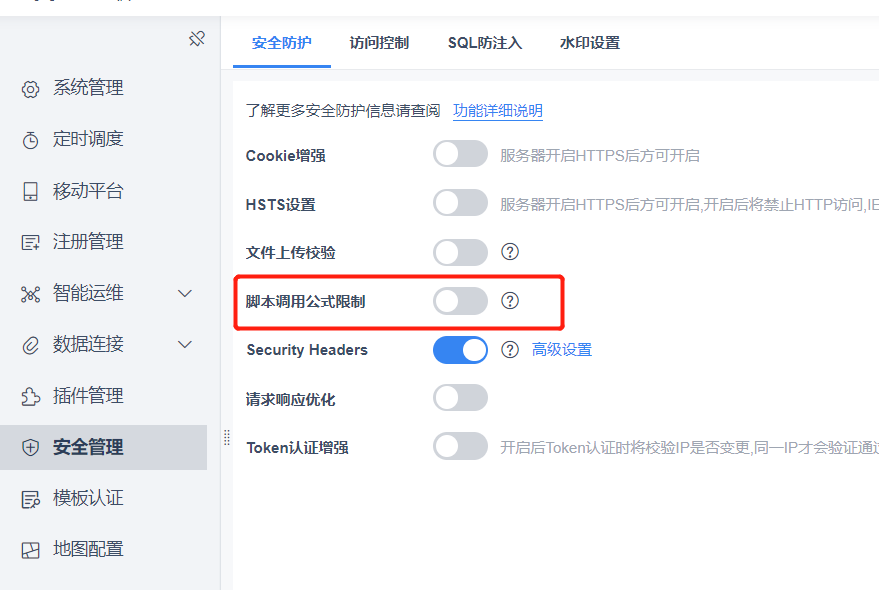Open the 功能详细说明 link
The image size is (879, 590).
498,110
